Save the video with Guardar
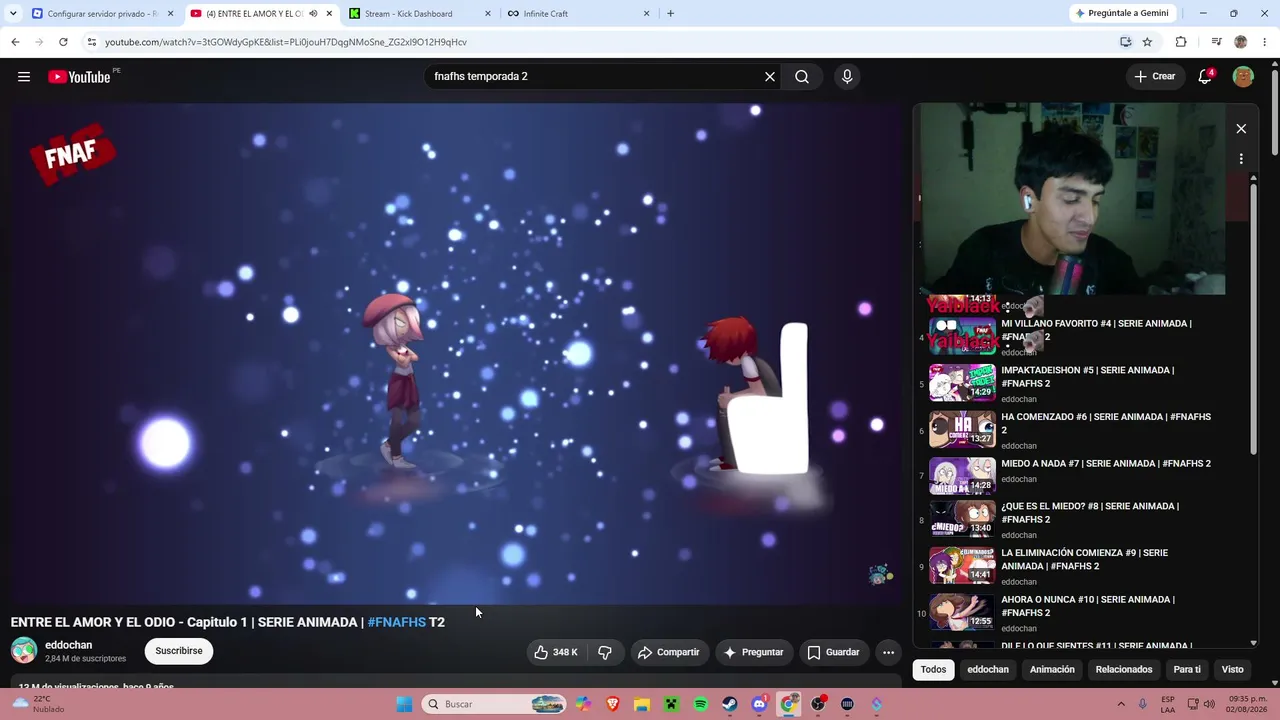 tap(834, 652)
